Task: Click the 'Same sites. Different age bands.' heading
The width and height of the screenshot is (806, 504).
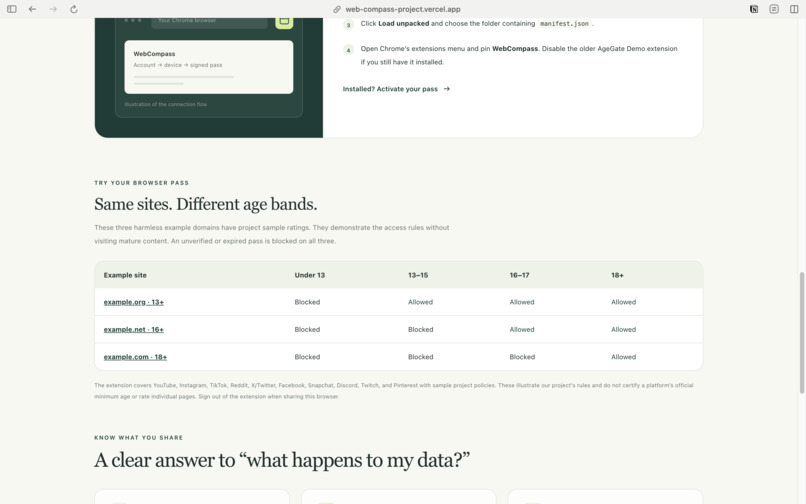Action: (206, 204)
